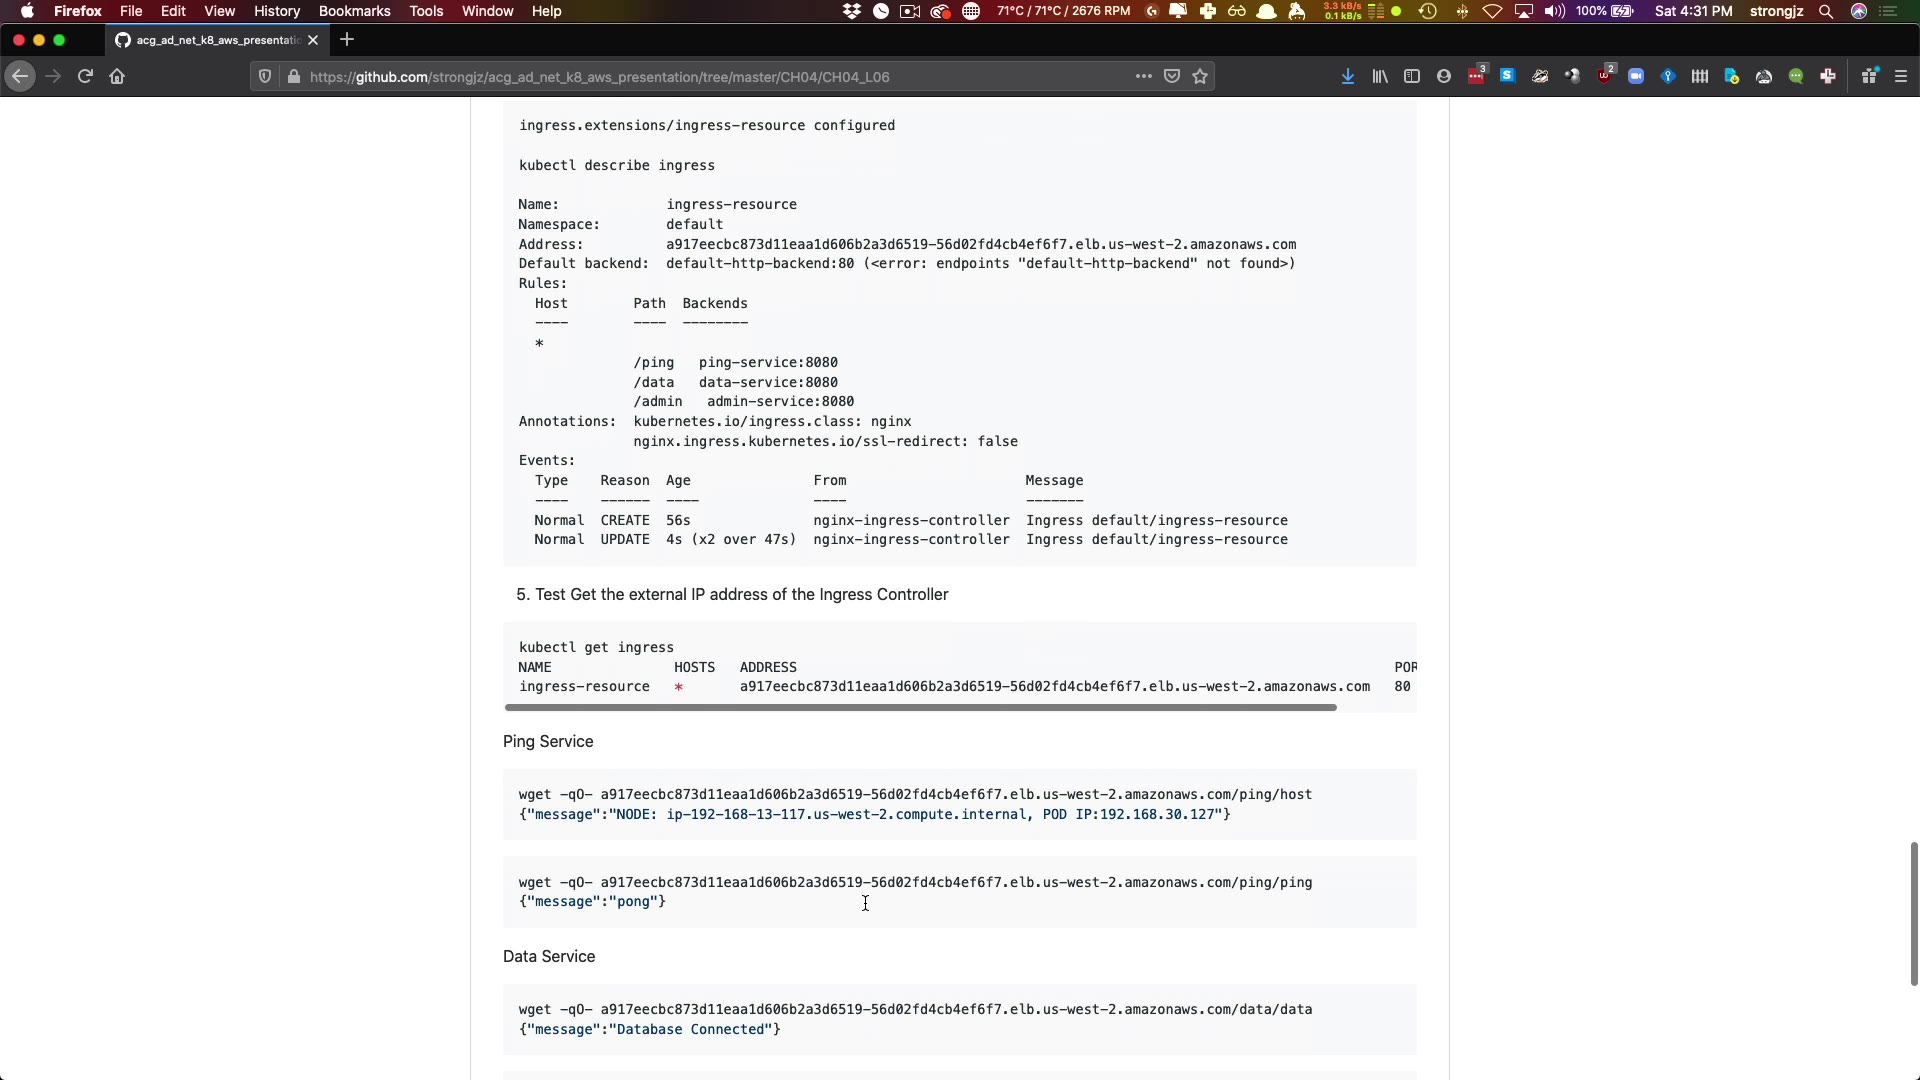This screenshot has height=1080, width=1920.
Task: Bookmark this page with the star
Action: [1200, 77]
